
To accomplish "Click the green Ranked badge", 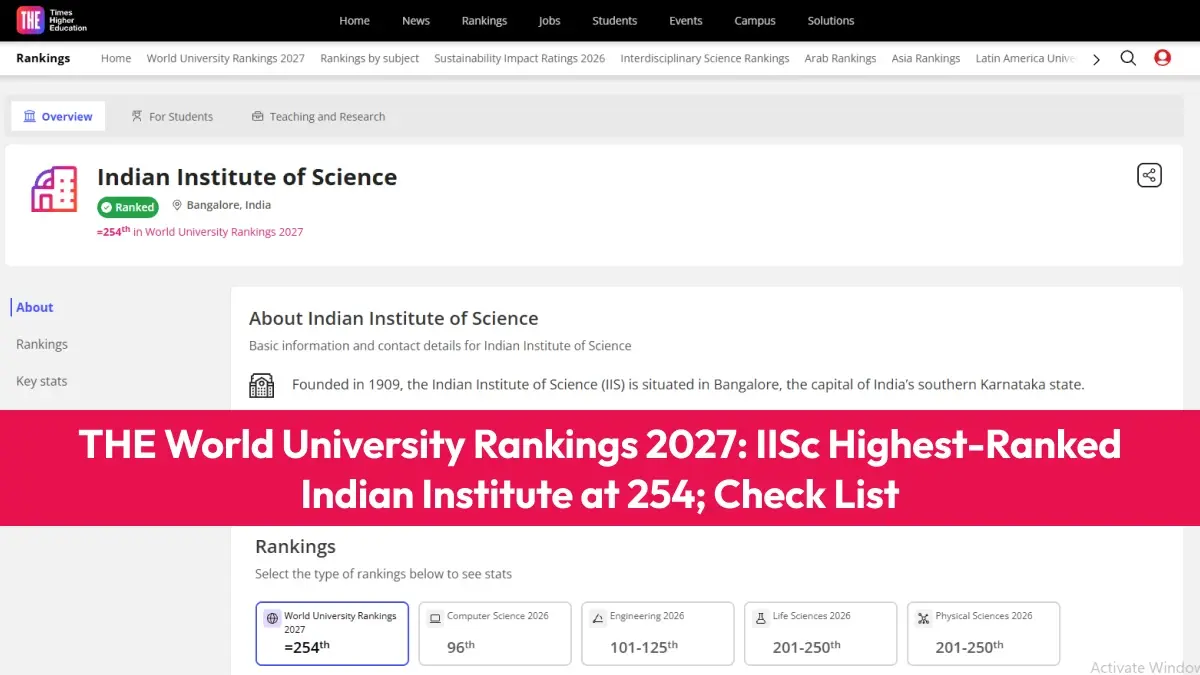I will pyautogui.click(x=128, y=207).
